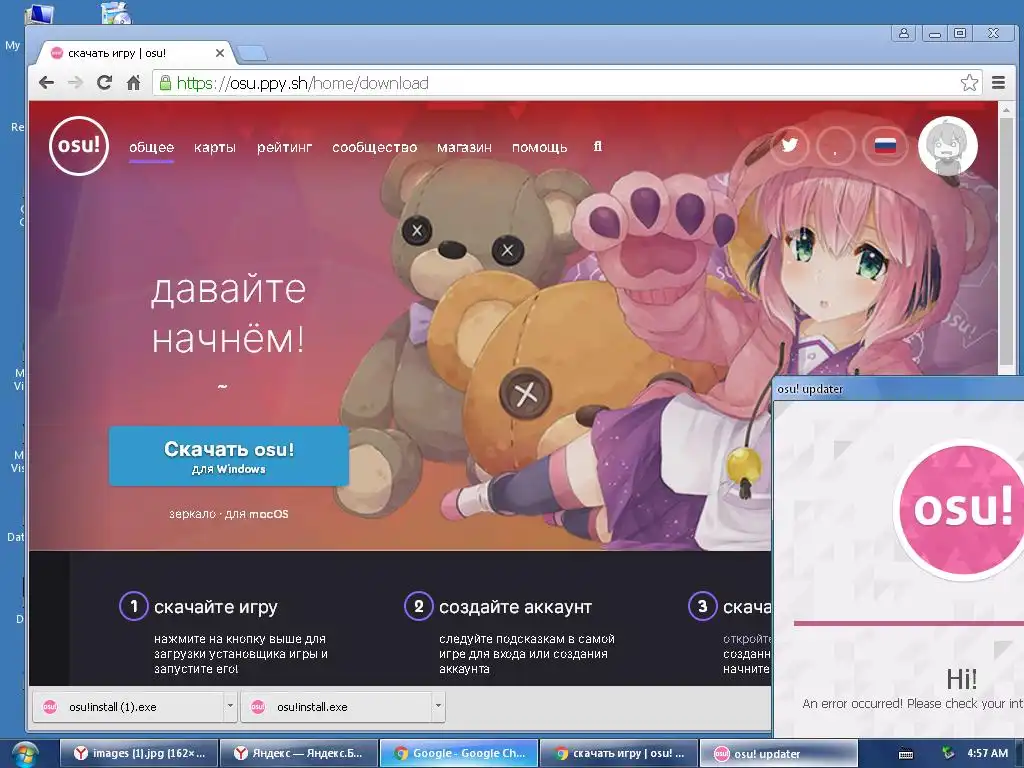
Task: Click the давайте начнём! headline text
Action: point(229,313)
